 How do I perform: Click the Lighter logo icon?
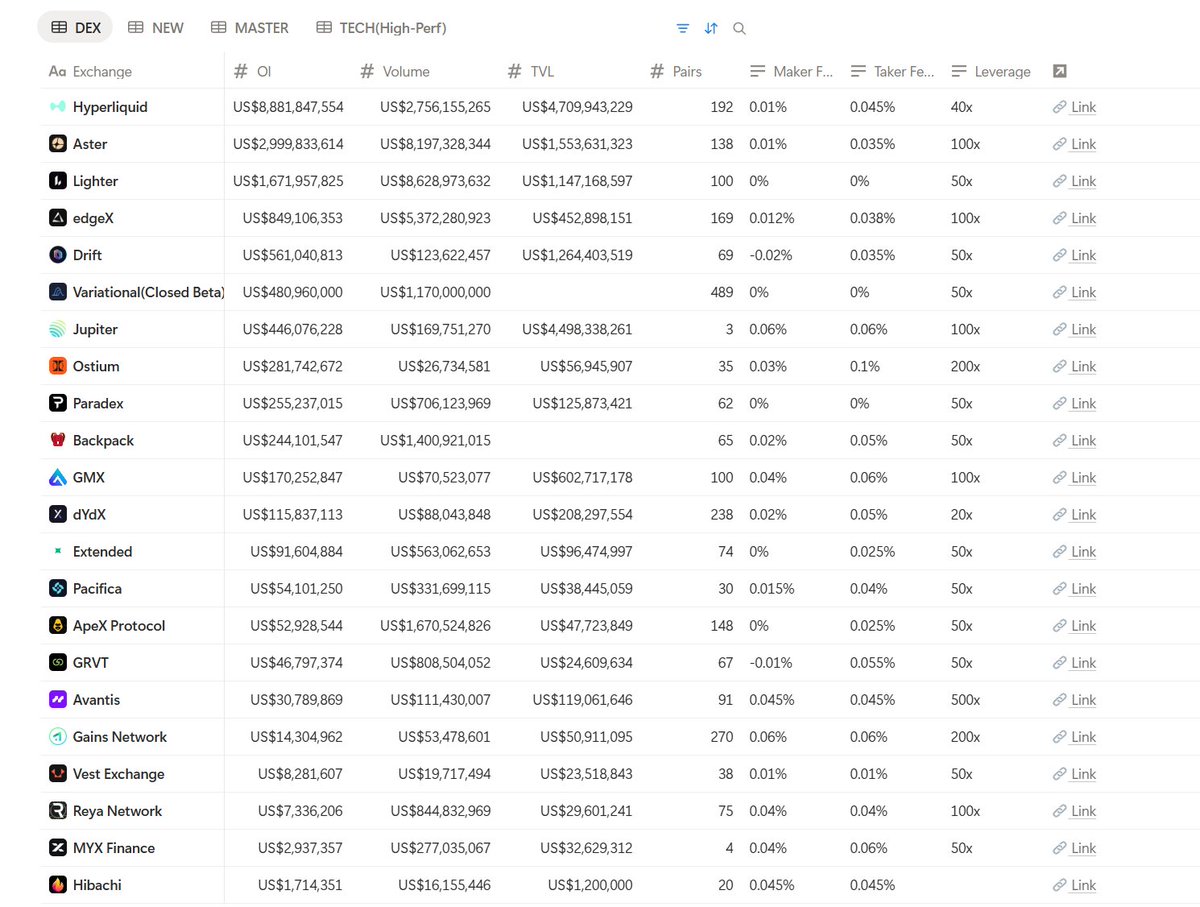(x=58, y=181)
